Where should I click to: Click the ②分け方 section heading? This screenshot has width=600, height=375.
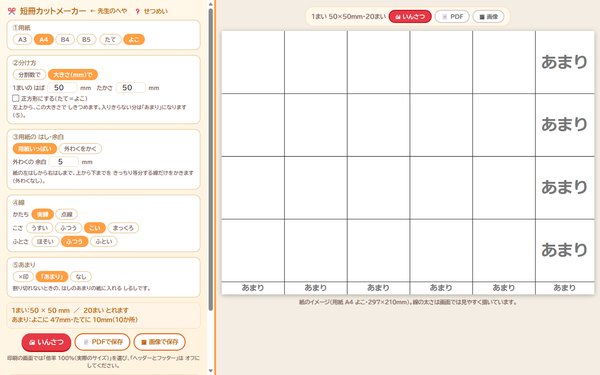(x=24, y=63)
